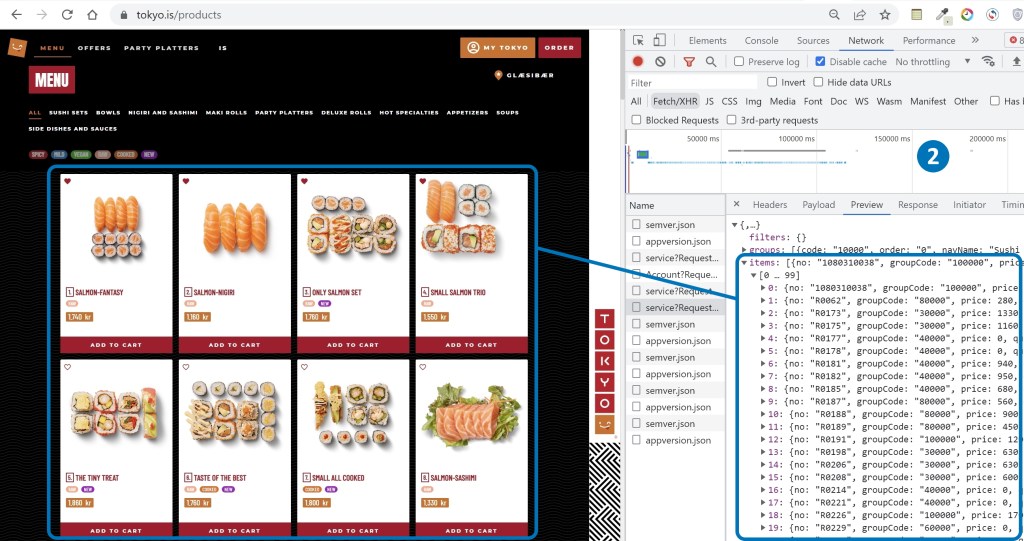The image size is (1024, 541).
Task: Enable the Preserve log checkbox
Action: [740, 62]
